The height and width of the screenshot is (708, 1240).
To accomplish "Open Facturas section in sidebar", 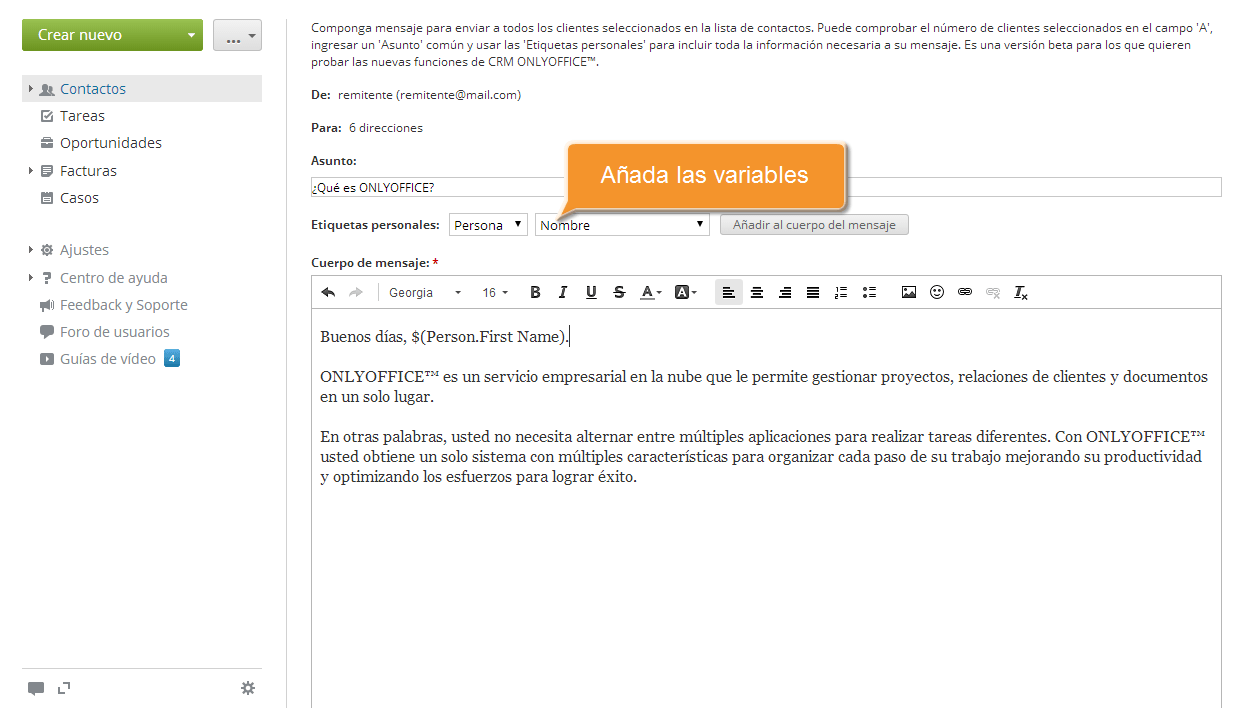I will (88, 171).
